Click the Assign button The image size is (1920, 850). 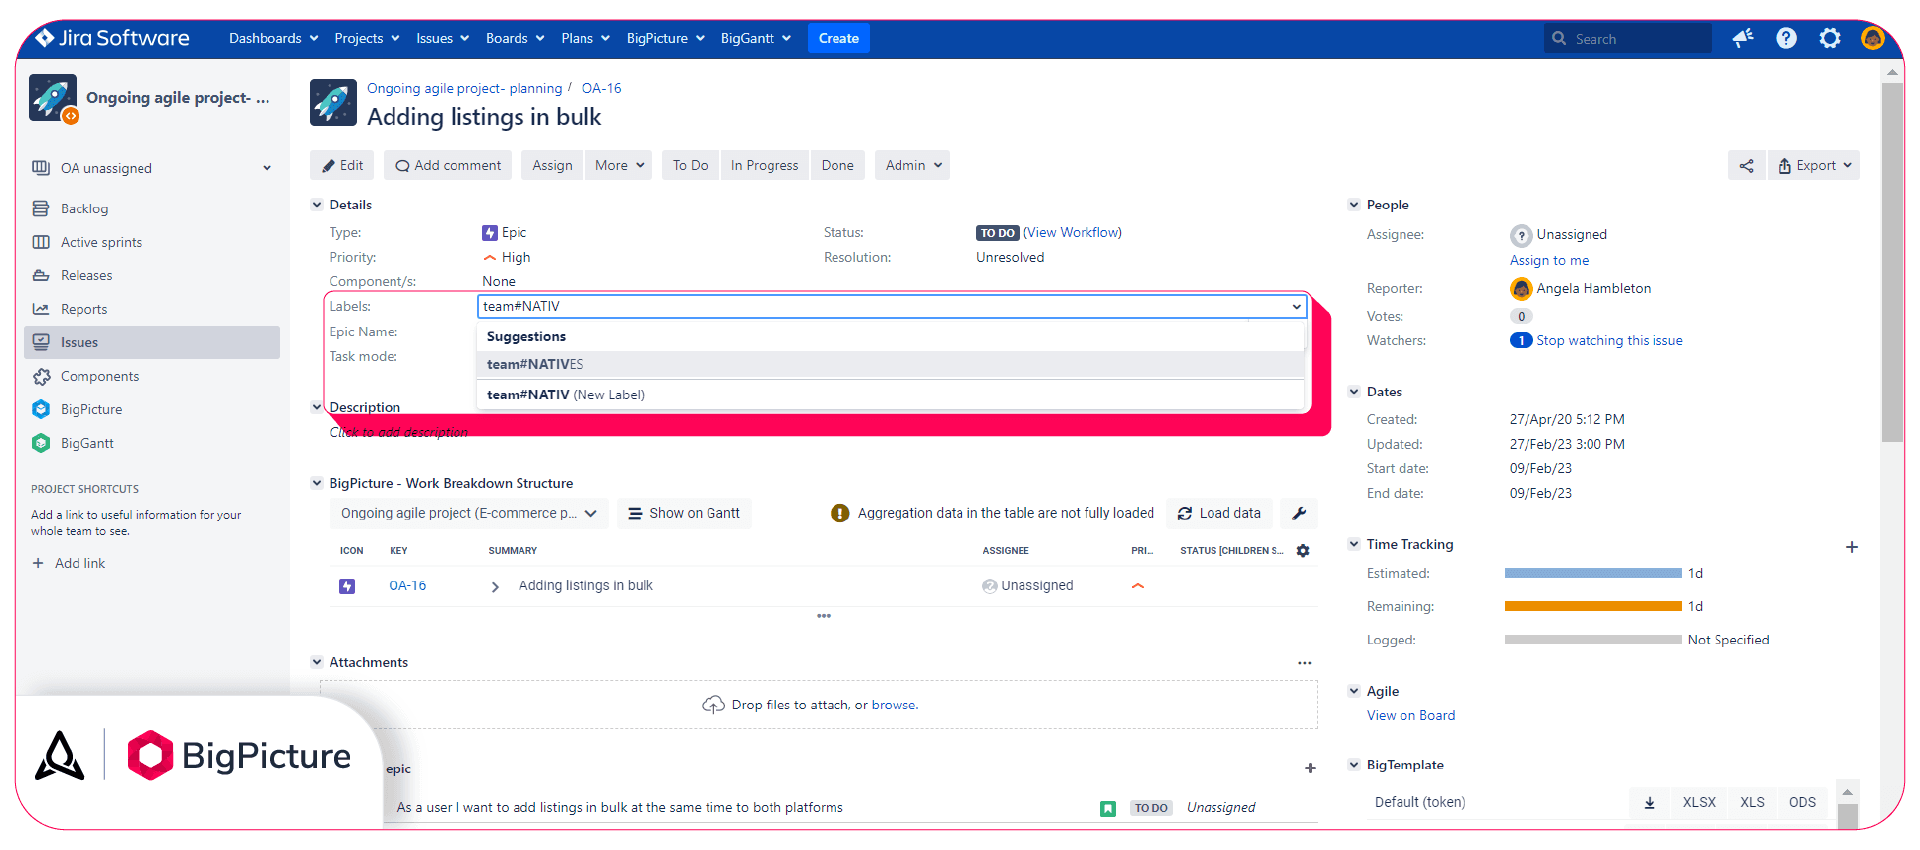point(552,165)
